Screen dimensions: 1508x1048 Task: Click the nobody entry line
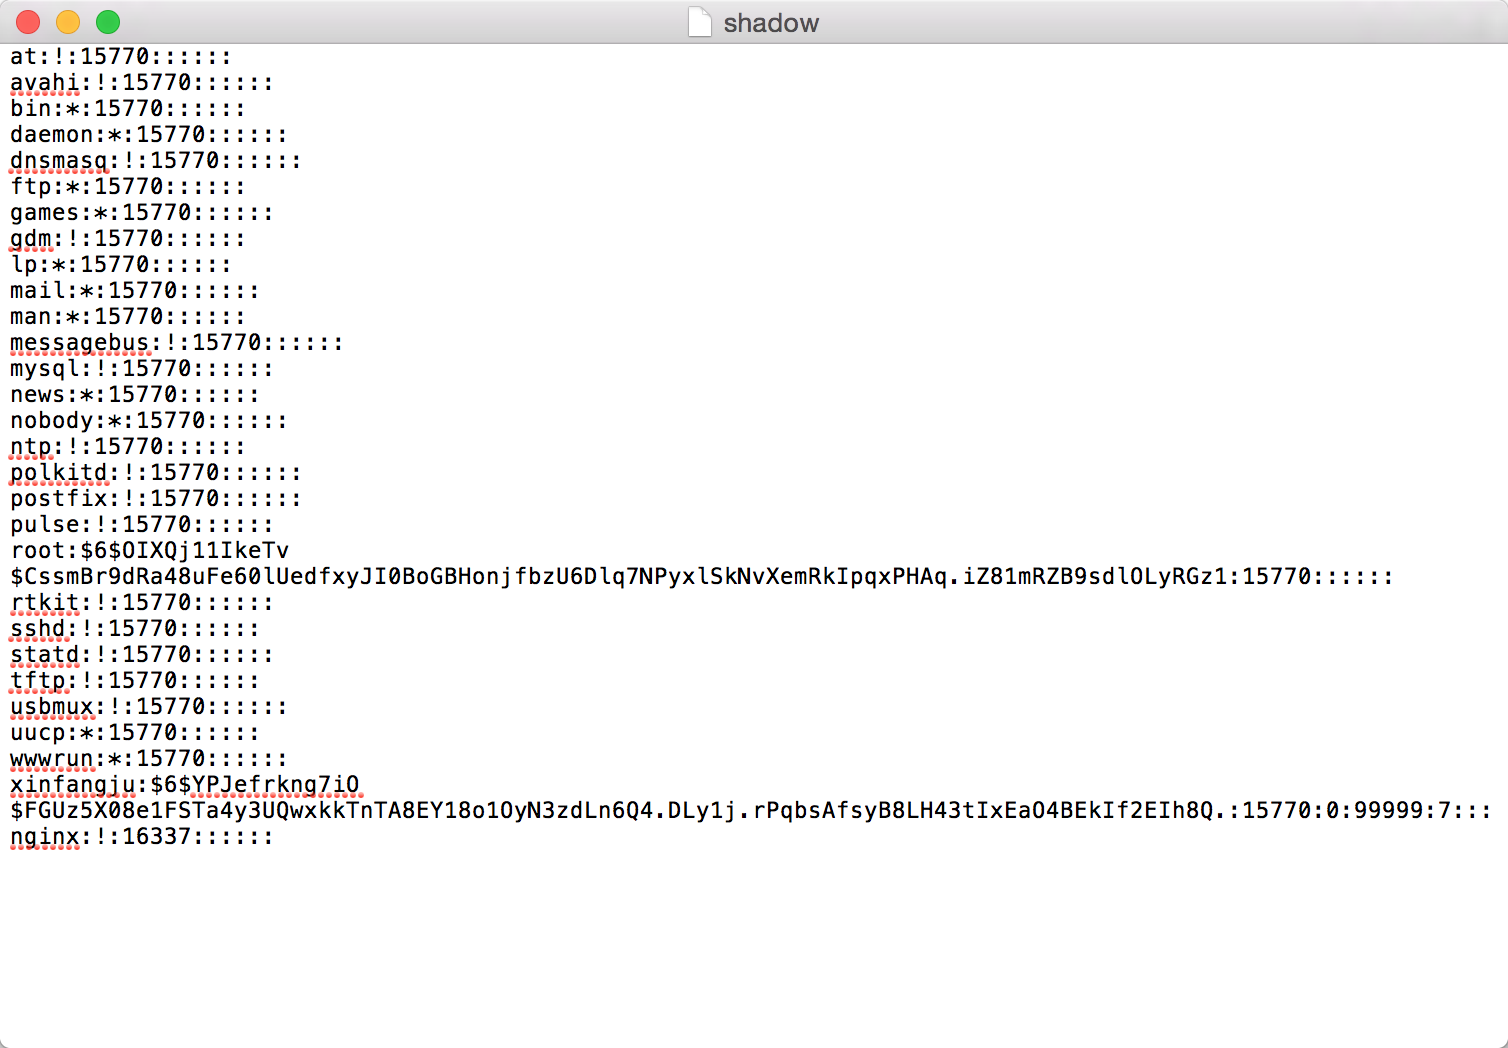tap(148, 420)
